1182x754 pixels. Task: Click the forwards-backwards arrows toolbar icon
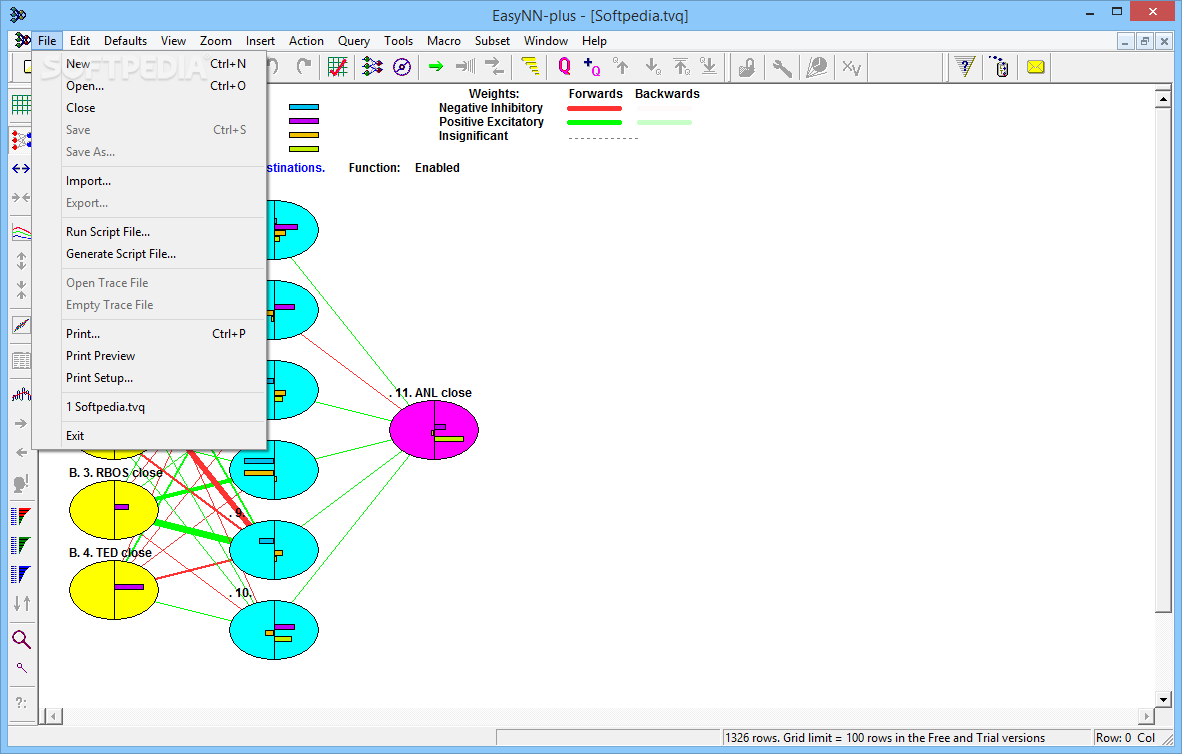pyautogui.click(x=495, y=67)
